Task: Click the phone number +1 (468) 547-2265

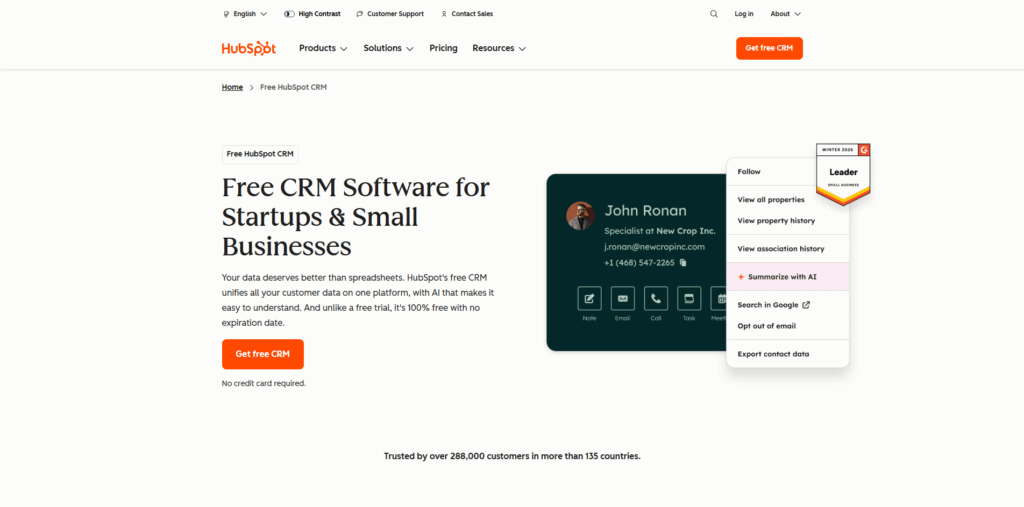Action: coord(639,263)
